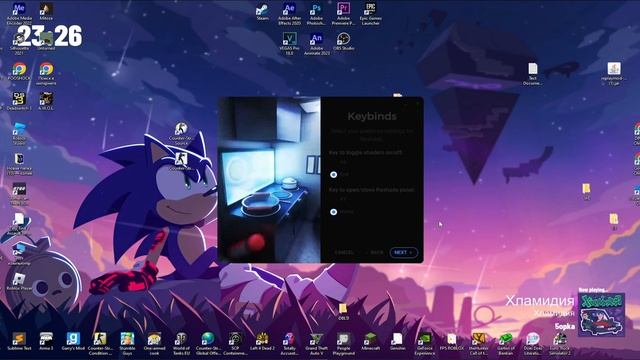Open the OBS Studio desktop shortcut
Image resolution: width=640 pixels, height=360 pixels.
click(x=343, y=42)
